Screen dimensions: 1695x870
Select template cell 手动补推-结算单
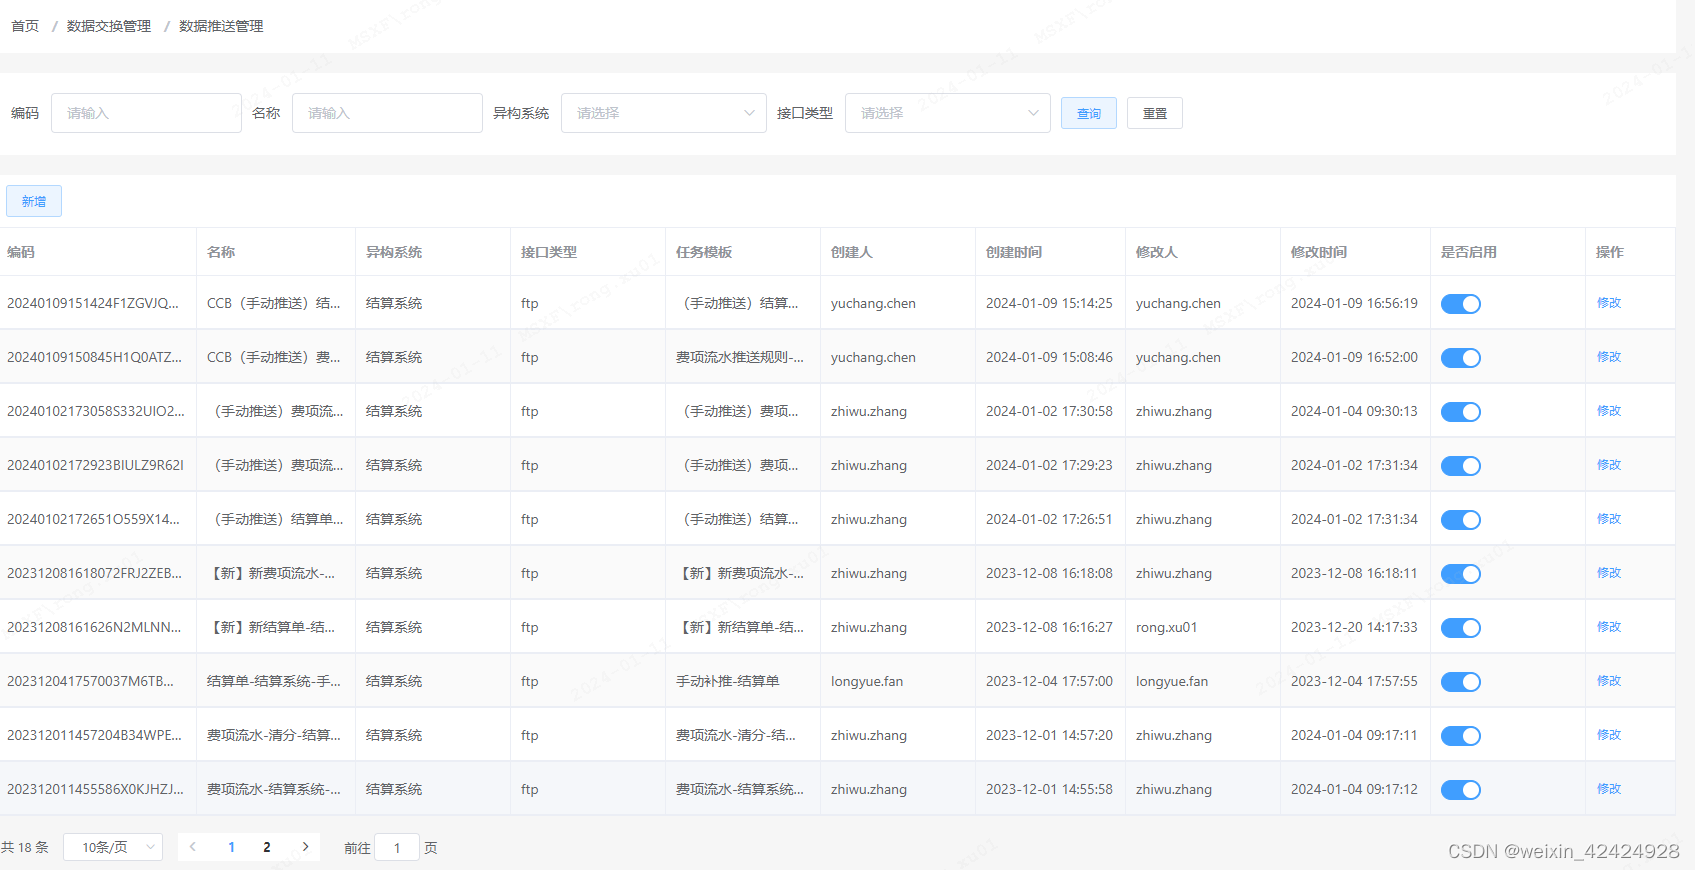(728, 681)
